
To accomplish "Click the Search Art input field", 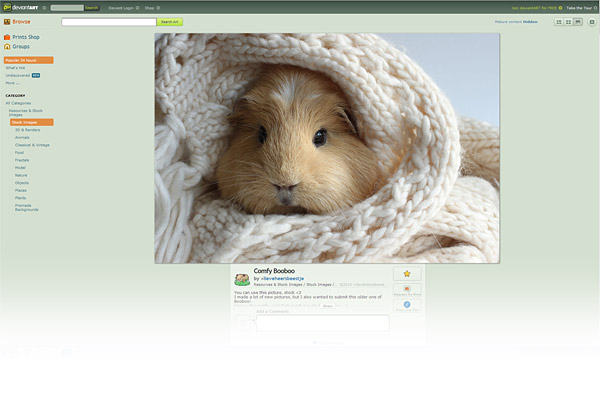I will pyautogui.click(x=108, y=21).
